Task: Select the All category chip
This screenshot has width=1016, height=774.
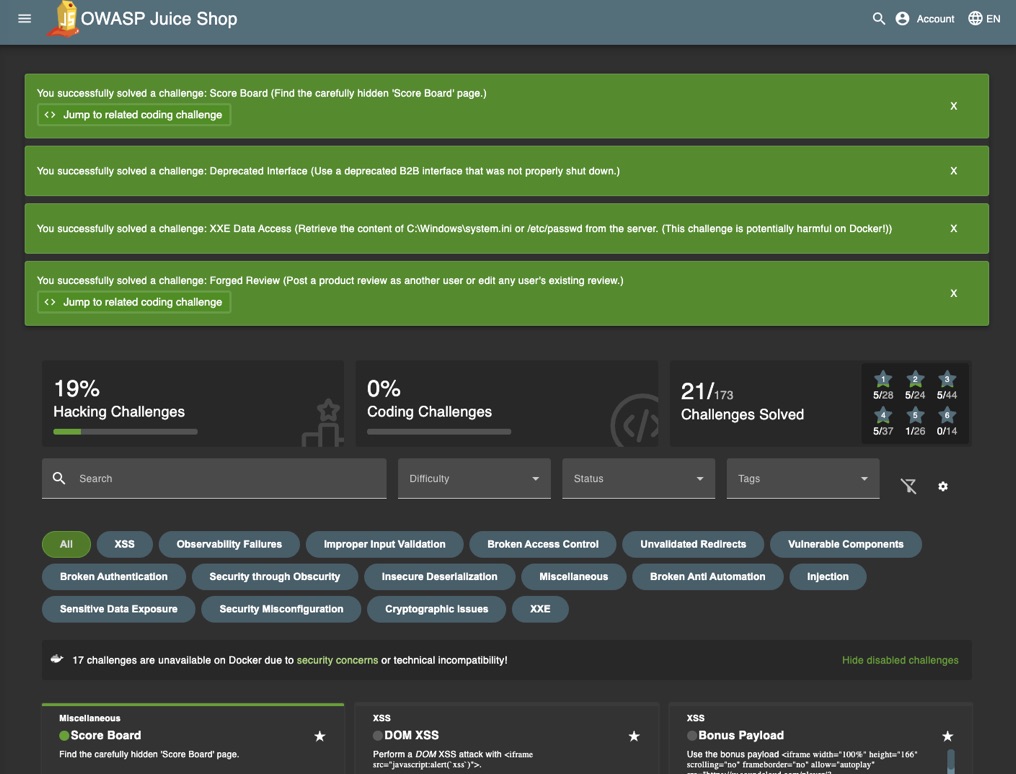Action: click(x=66, y=544)
